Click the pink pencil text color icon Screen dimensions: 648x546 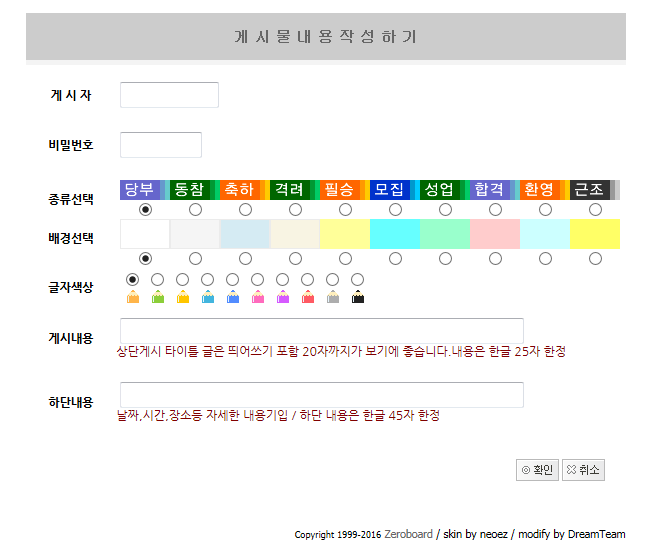click(258, 297)
